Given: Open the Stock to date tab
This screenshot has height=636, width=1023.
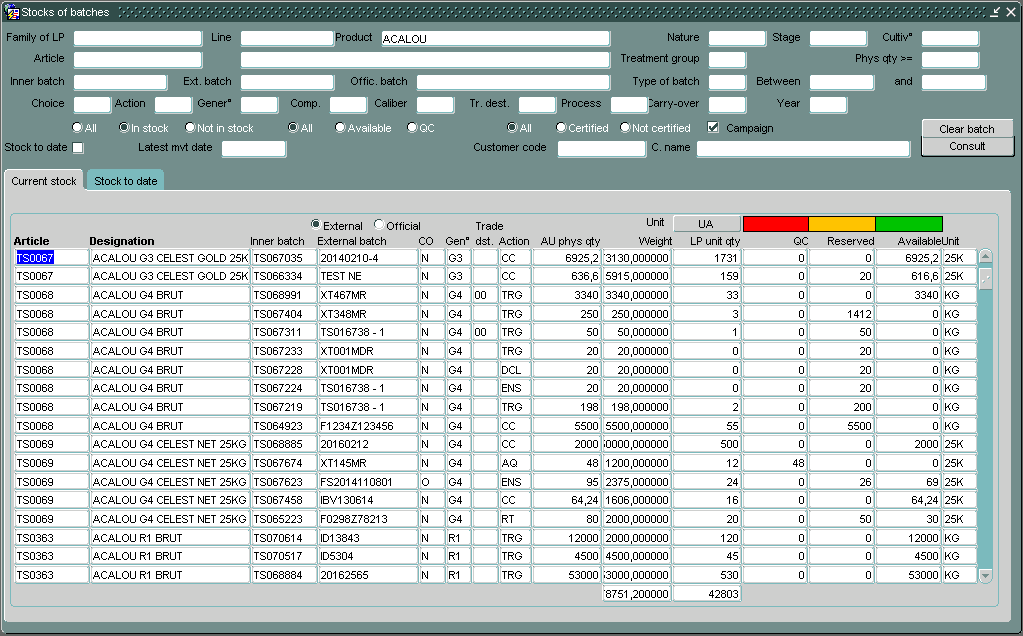Looking at the screenshot, I should pos(125,181).
